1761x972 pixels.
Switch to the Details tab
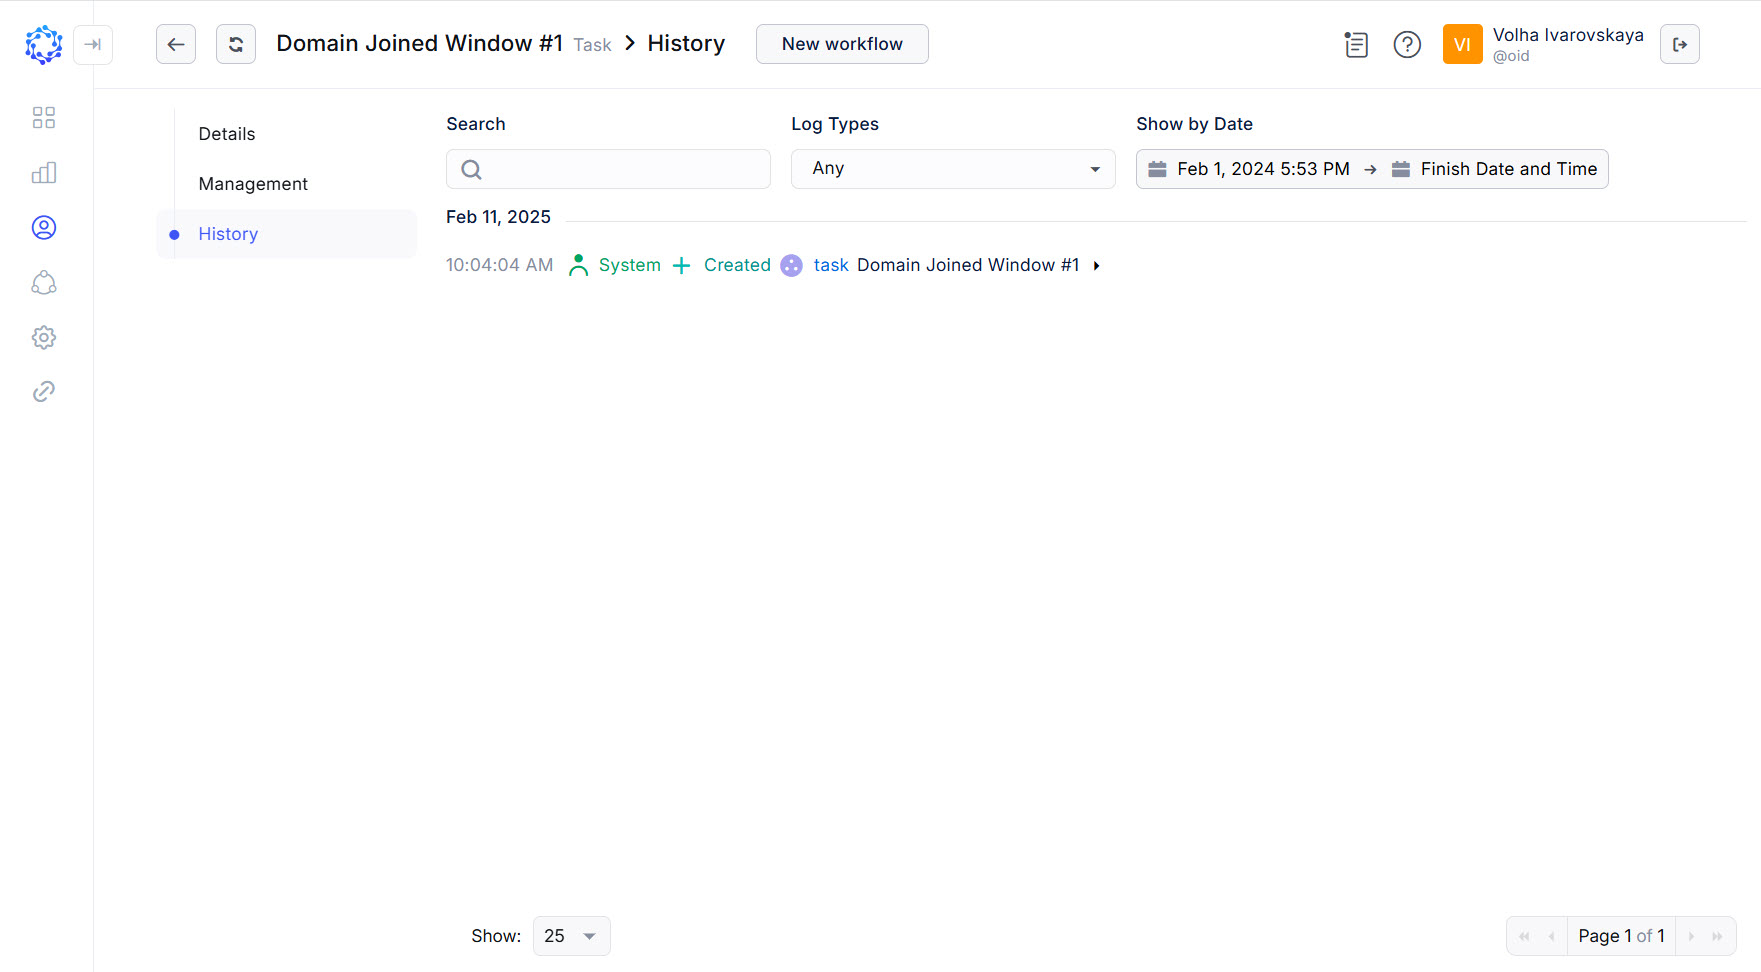227,134
